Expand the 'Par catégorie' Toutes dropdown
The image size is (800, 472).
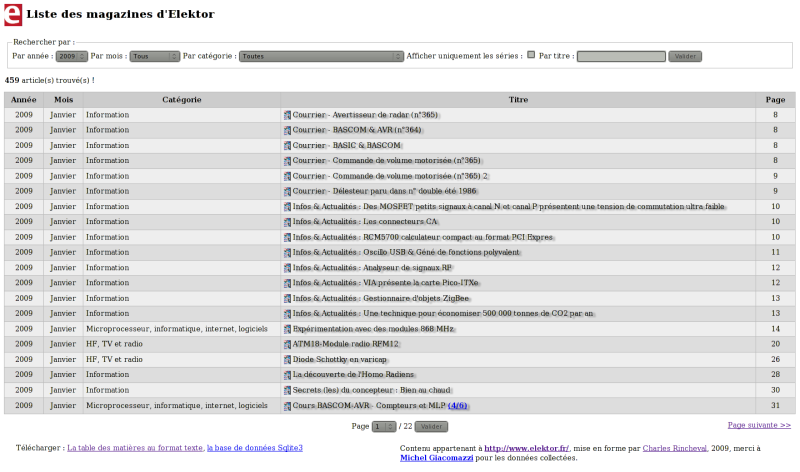321,56
